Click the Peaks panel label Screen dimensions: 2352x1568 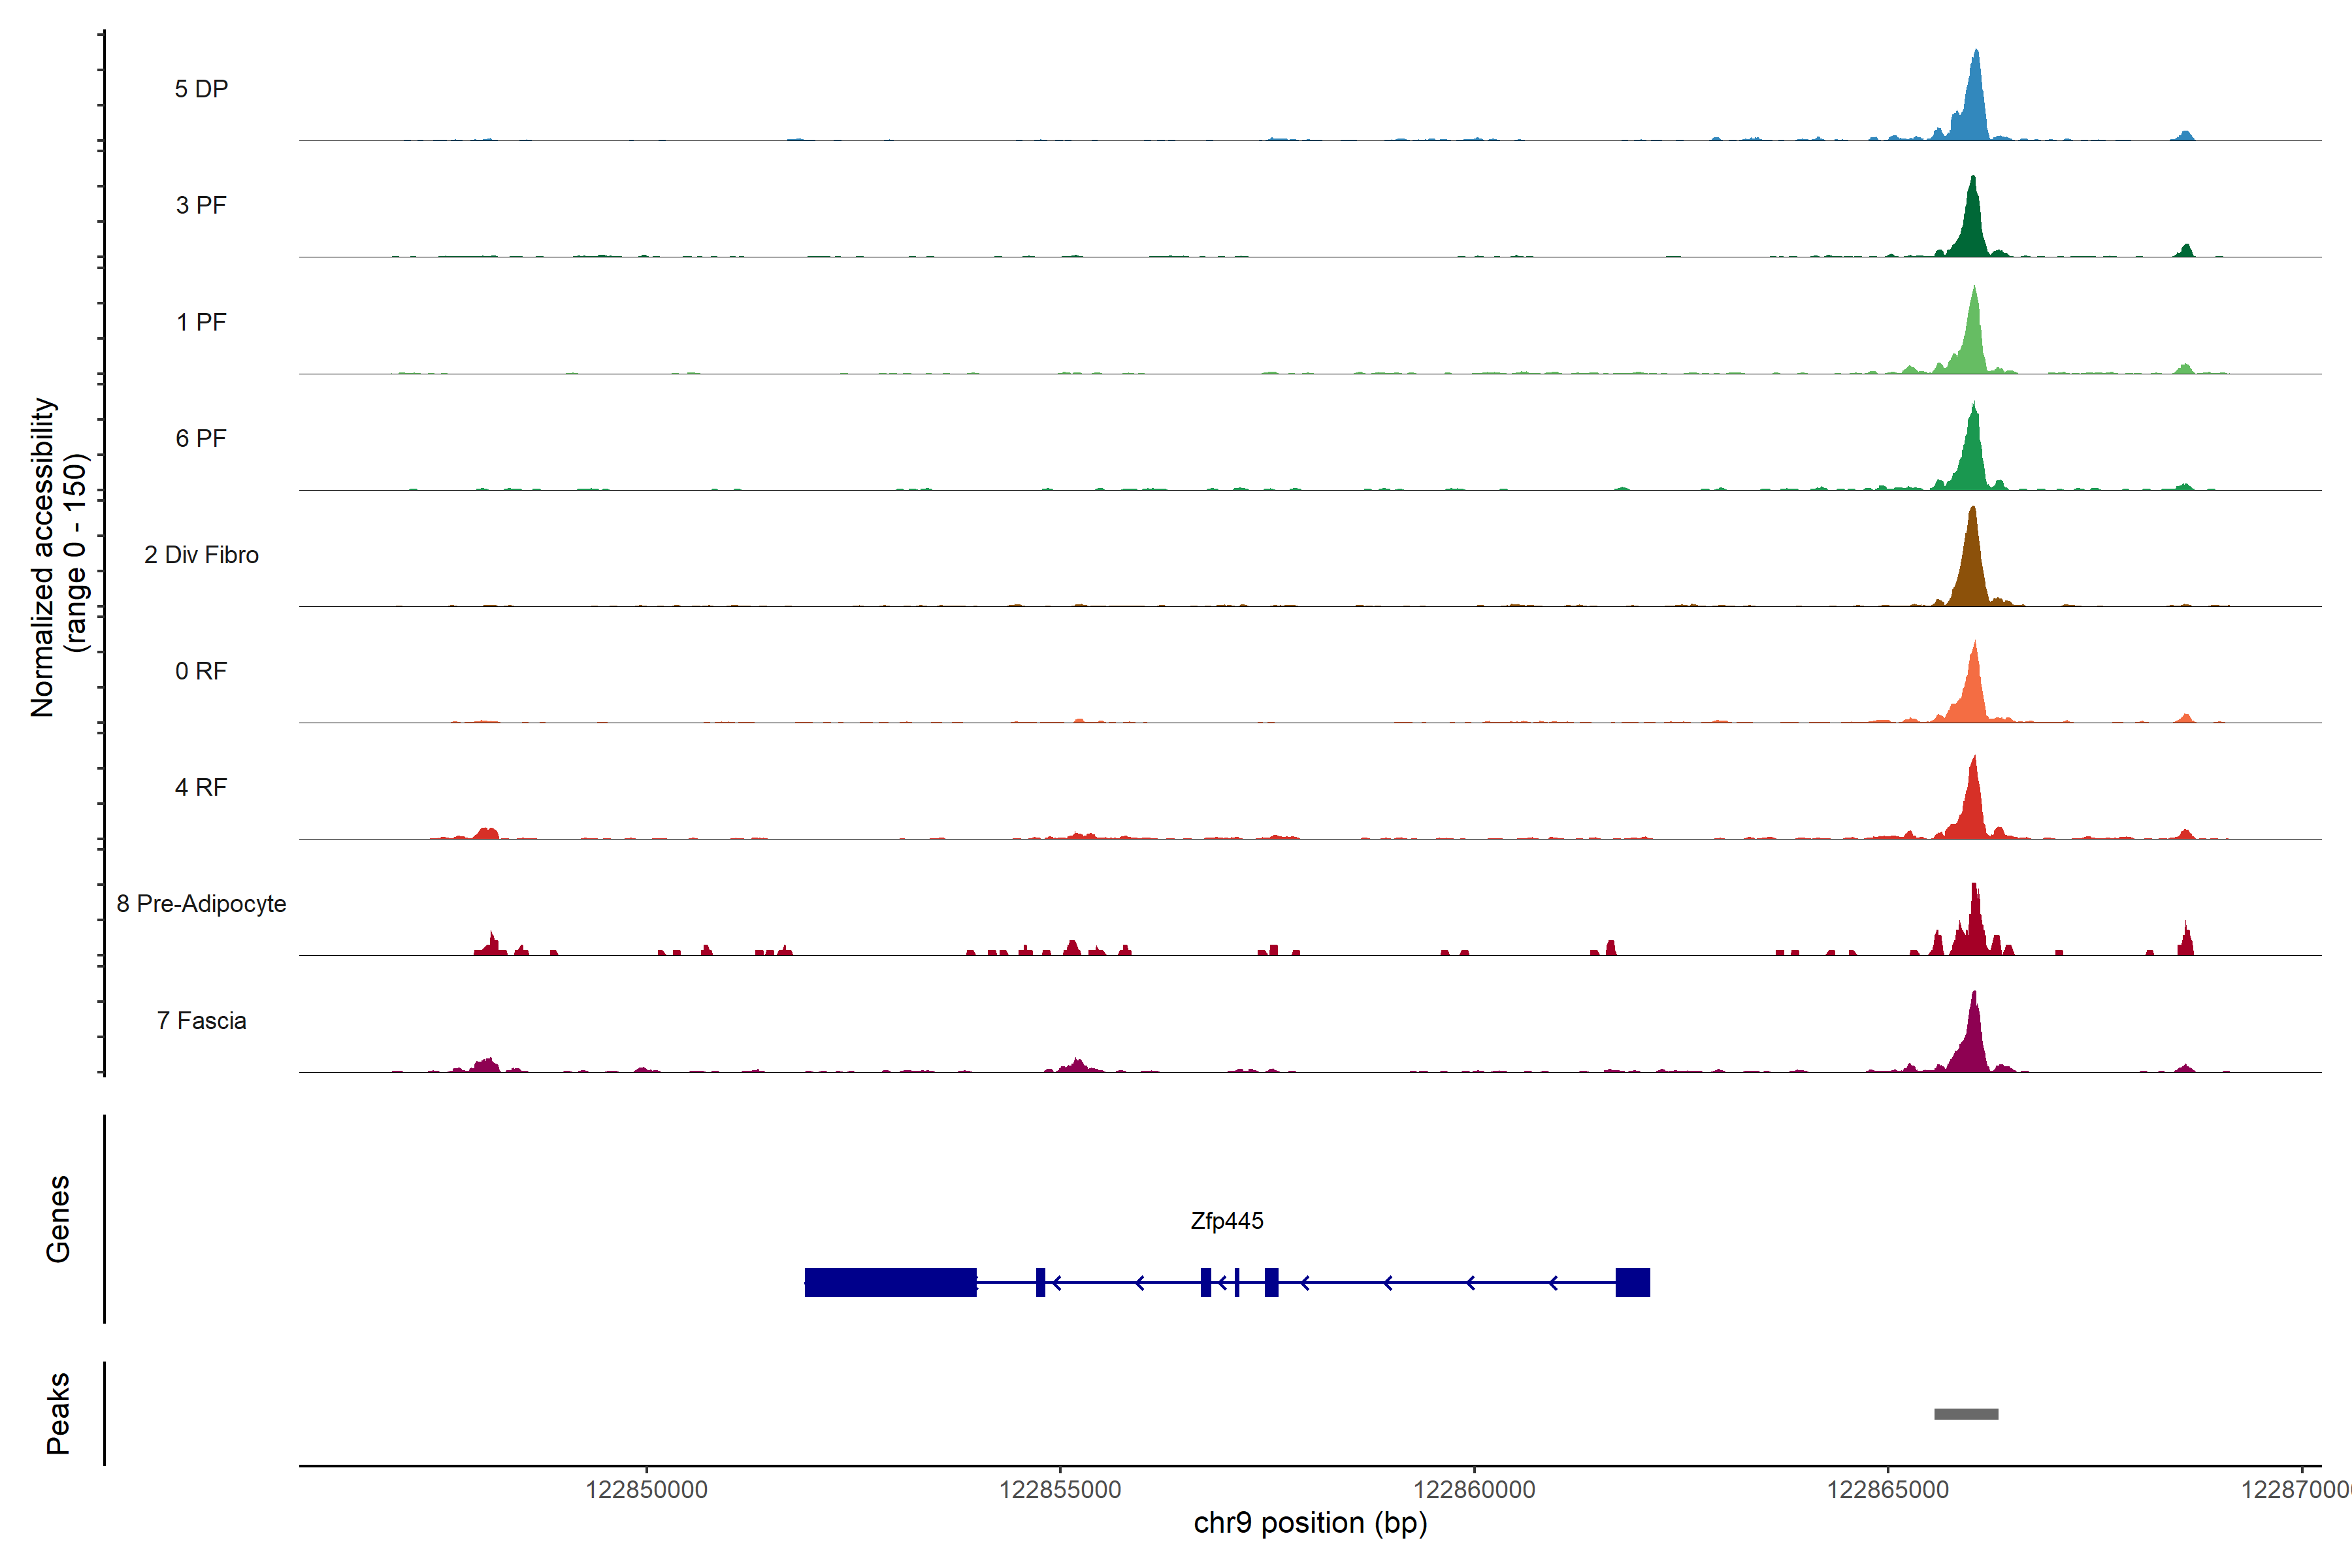[58, 1413]
